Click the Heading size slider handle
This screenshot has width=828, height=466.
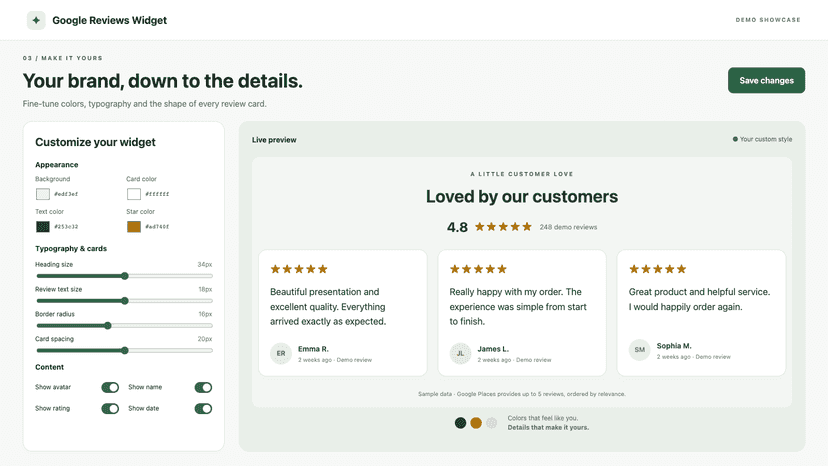[125, 276]
